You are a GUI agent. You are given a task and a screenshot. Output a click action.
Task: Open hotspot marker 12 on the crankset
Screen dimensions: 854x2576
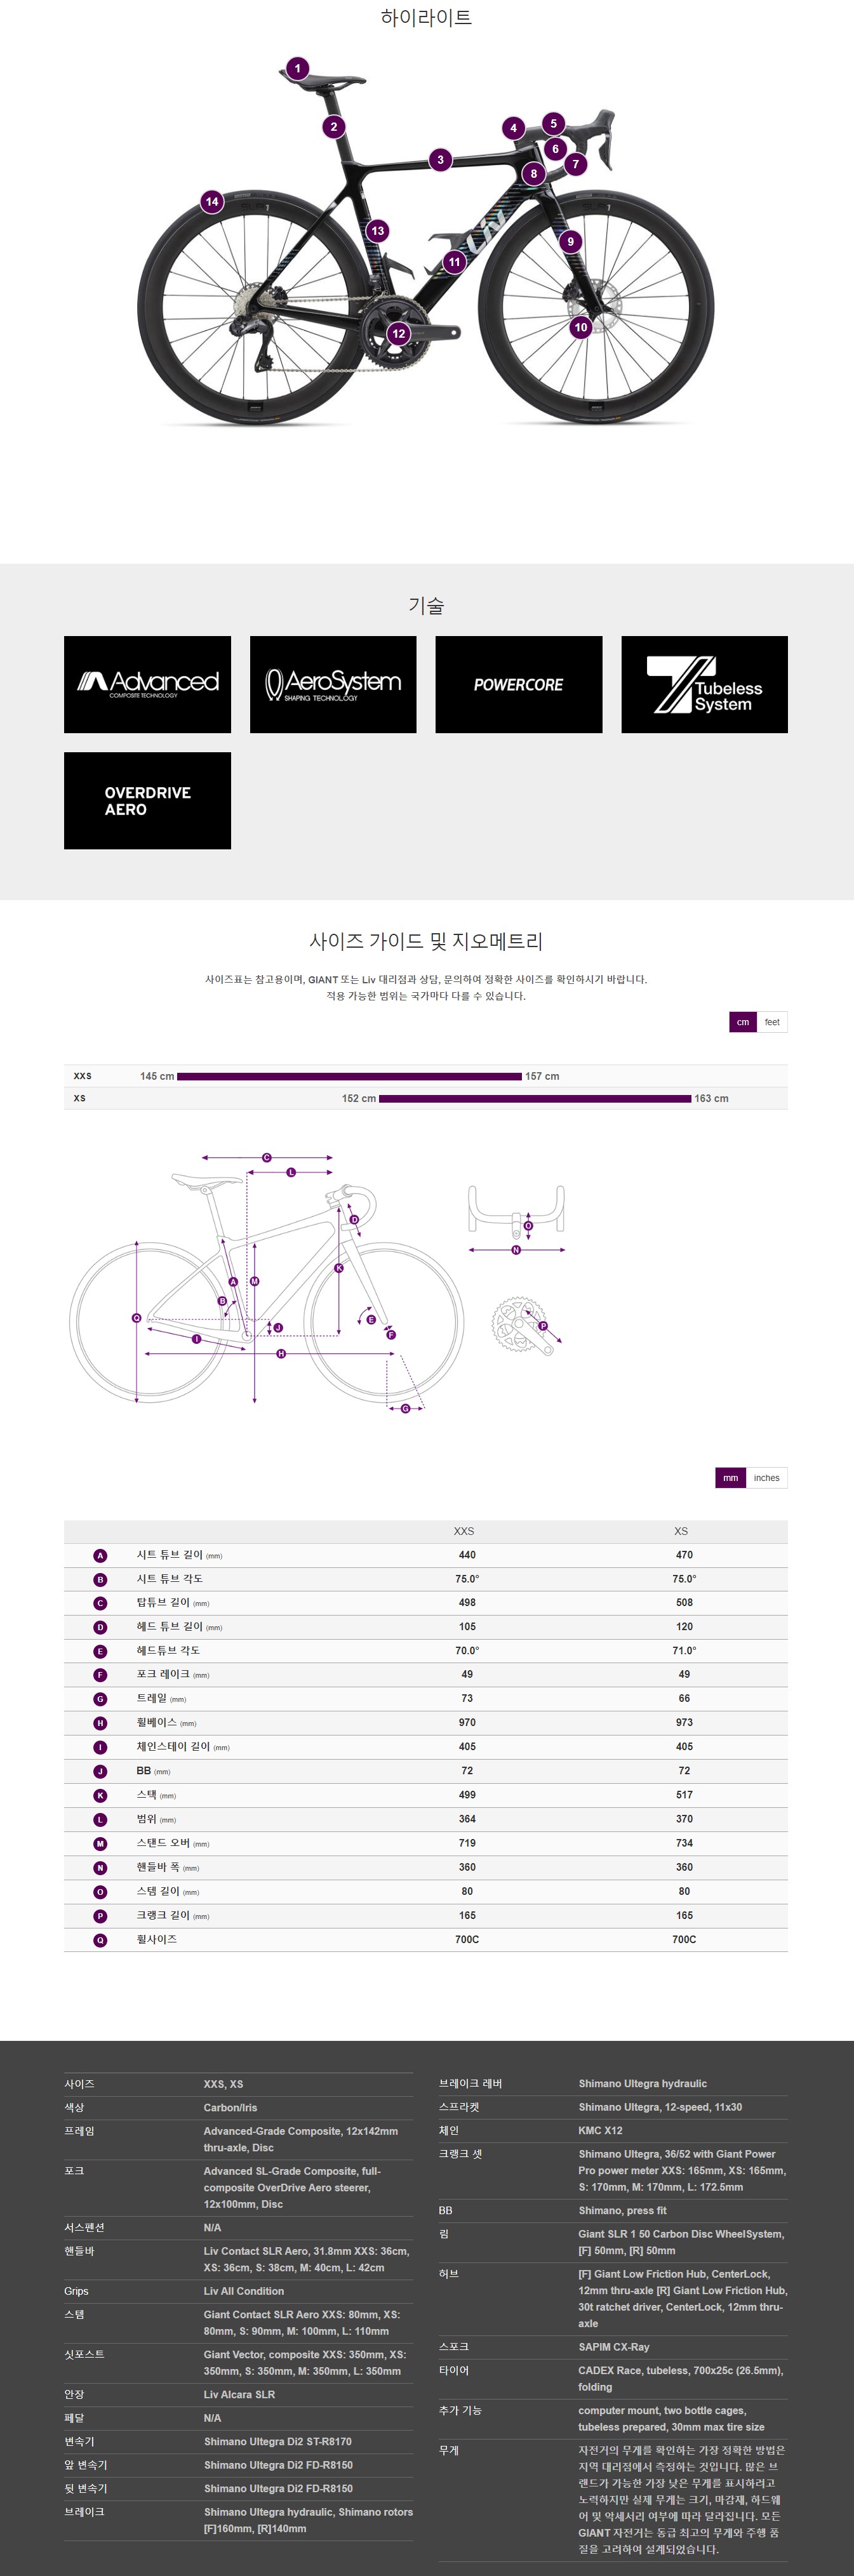399,334
